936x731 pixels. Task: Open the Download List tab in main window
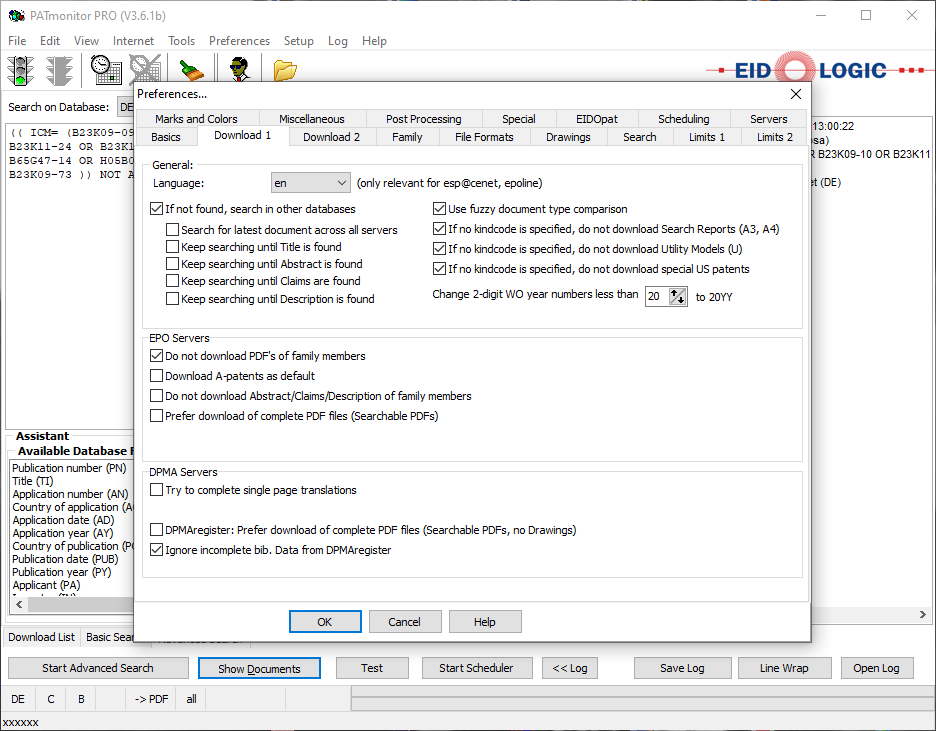point(41,637)
